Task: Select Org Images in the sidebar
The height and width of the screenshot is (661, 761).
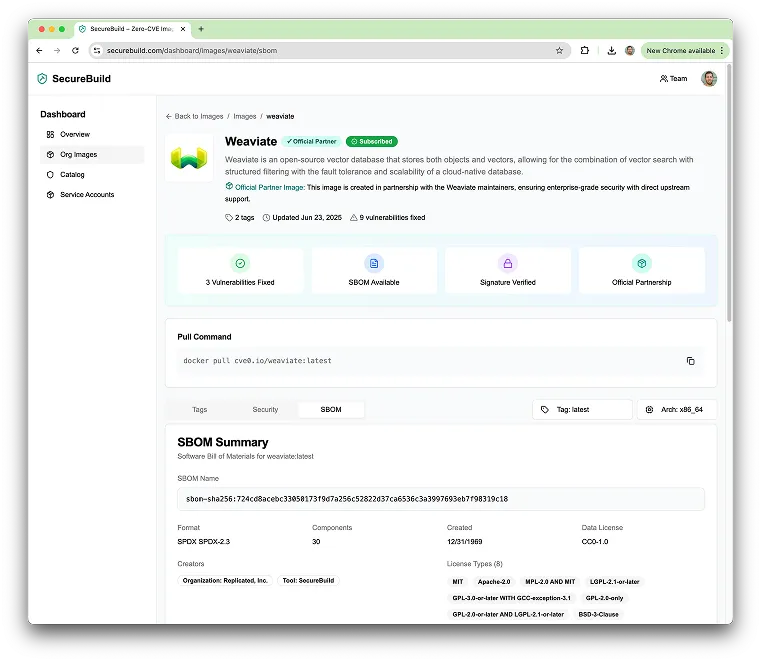Action: click(92, 154)
